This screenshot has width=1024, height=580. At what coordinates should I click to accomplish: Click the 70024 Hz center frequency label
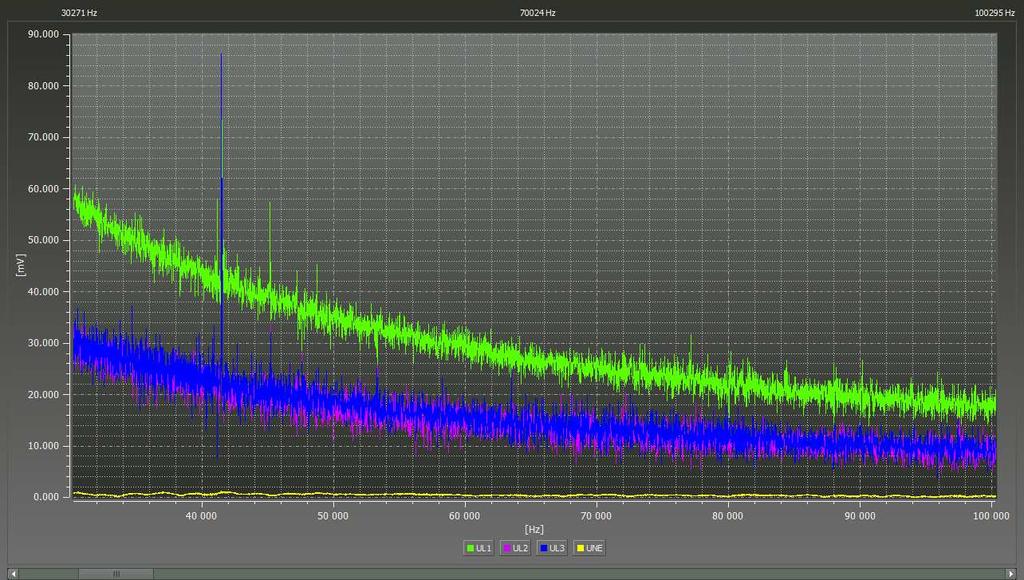pyautogui.click(x=537, y=12)
